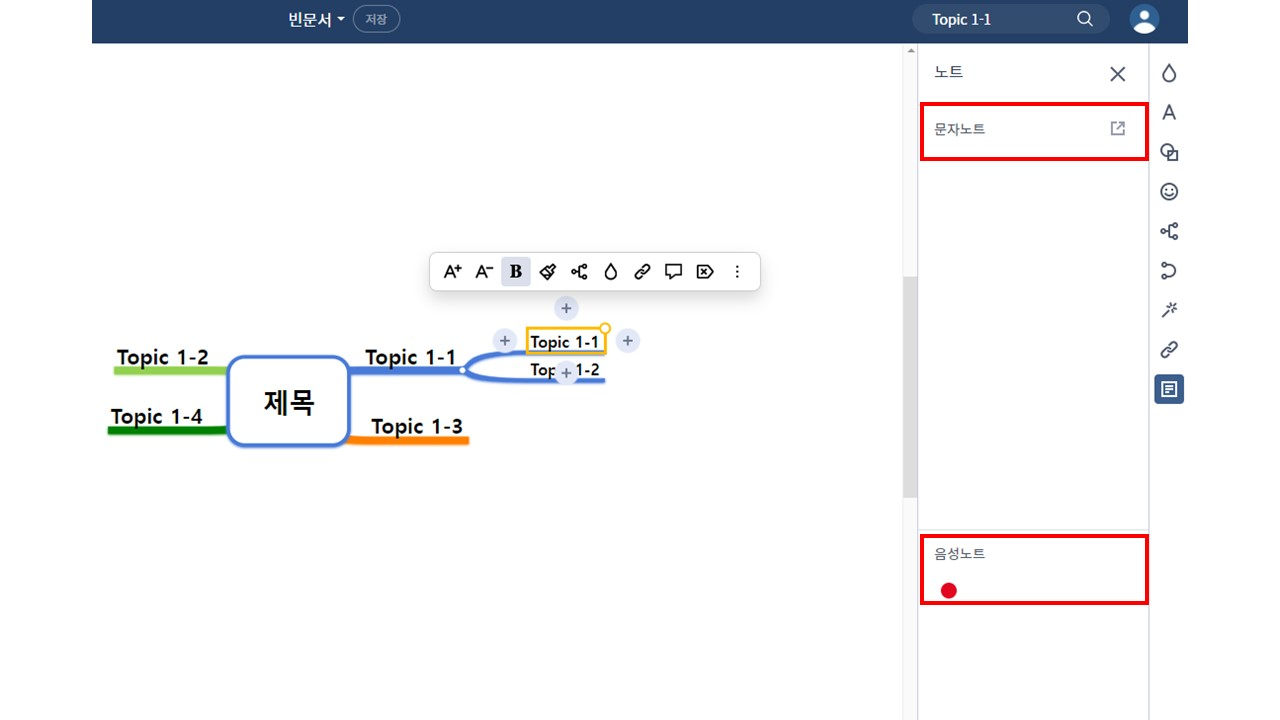Add child topic right of selected Topic 1-1

click(x=627, y=341)
